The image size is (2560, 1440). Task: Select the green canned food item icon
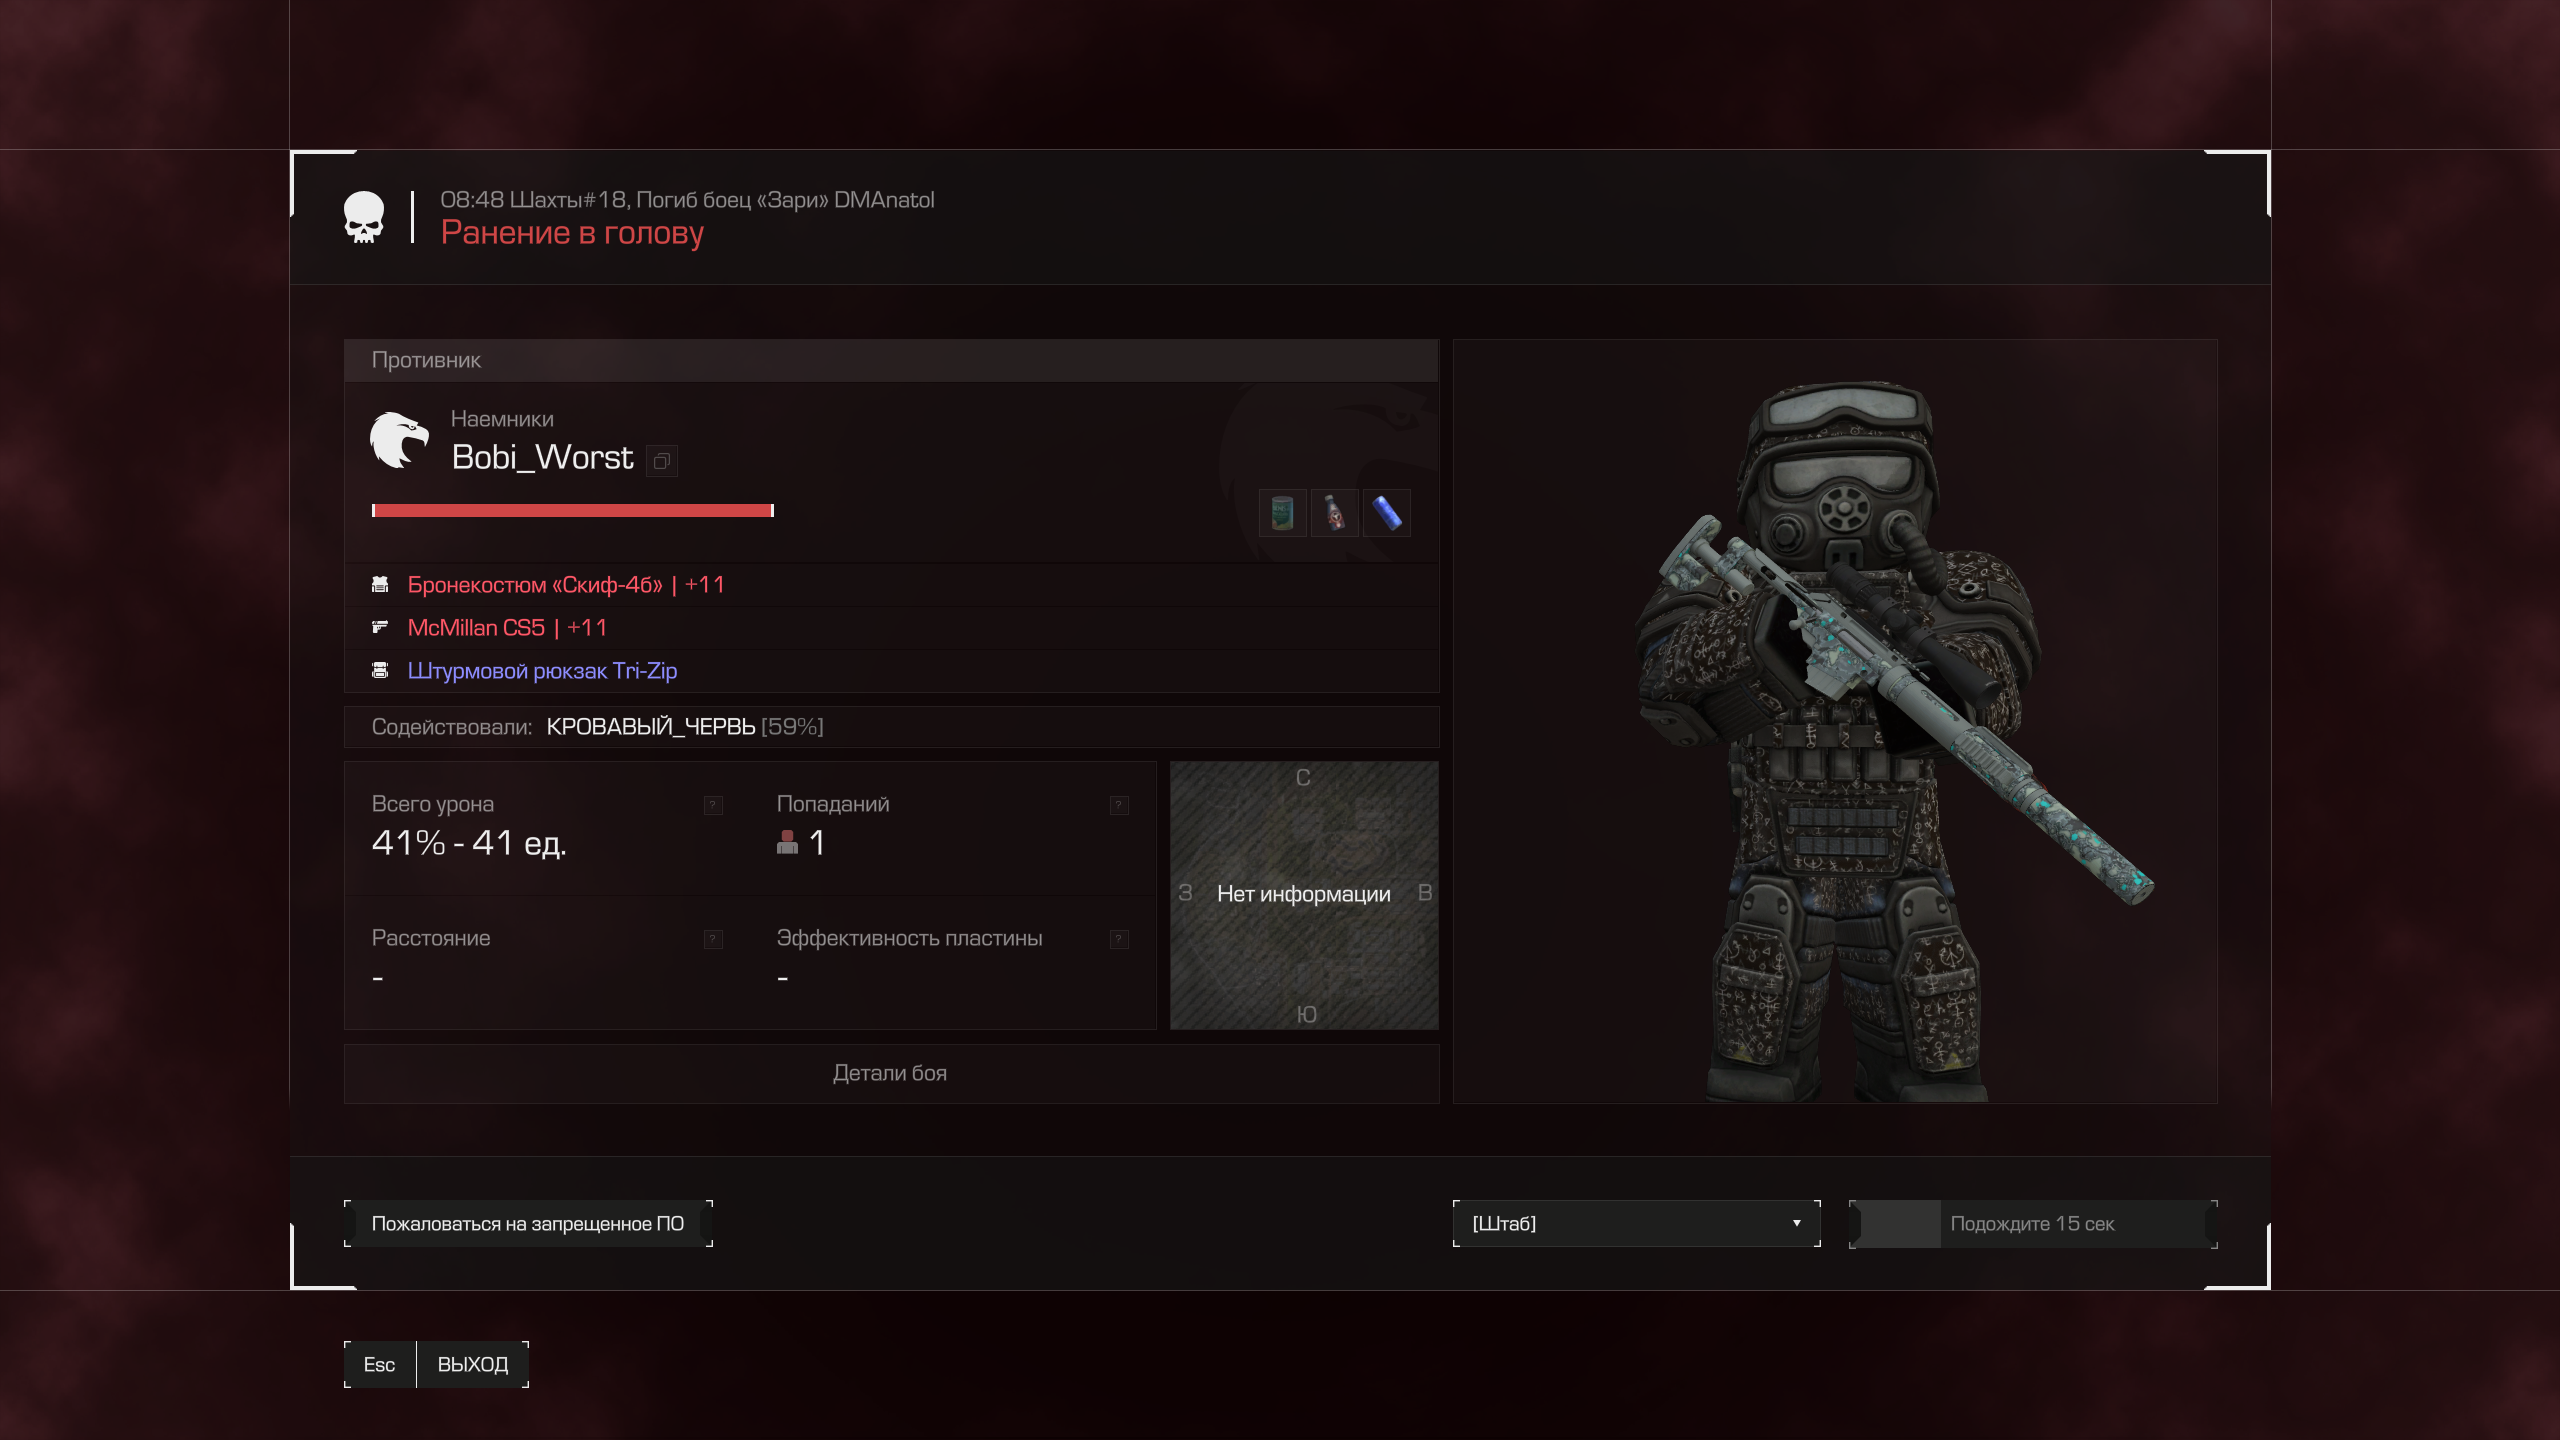1282,513
